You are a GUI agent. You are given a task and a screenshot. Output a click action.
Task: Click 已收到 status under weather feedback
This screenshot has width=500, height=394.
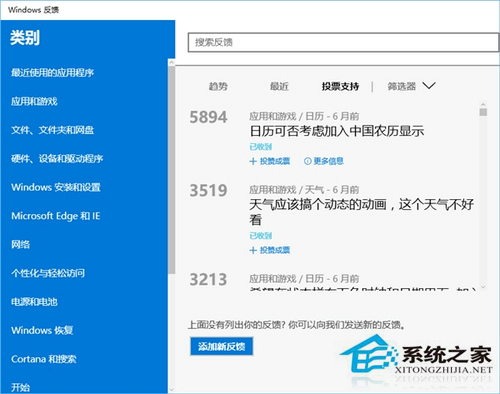pyautogui.click(x=261, y=236)
